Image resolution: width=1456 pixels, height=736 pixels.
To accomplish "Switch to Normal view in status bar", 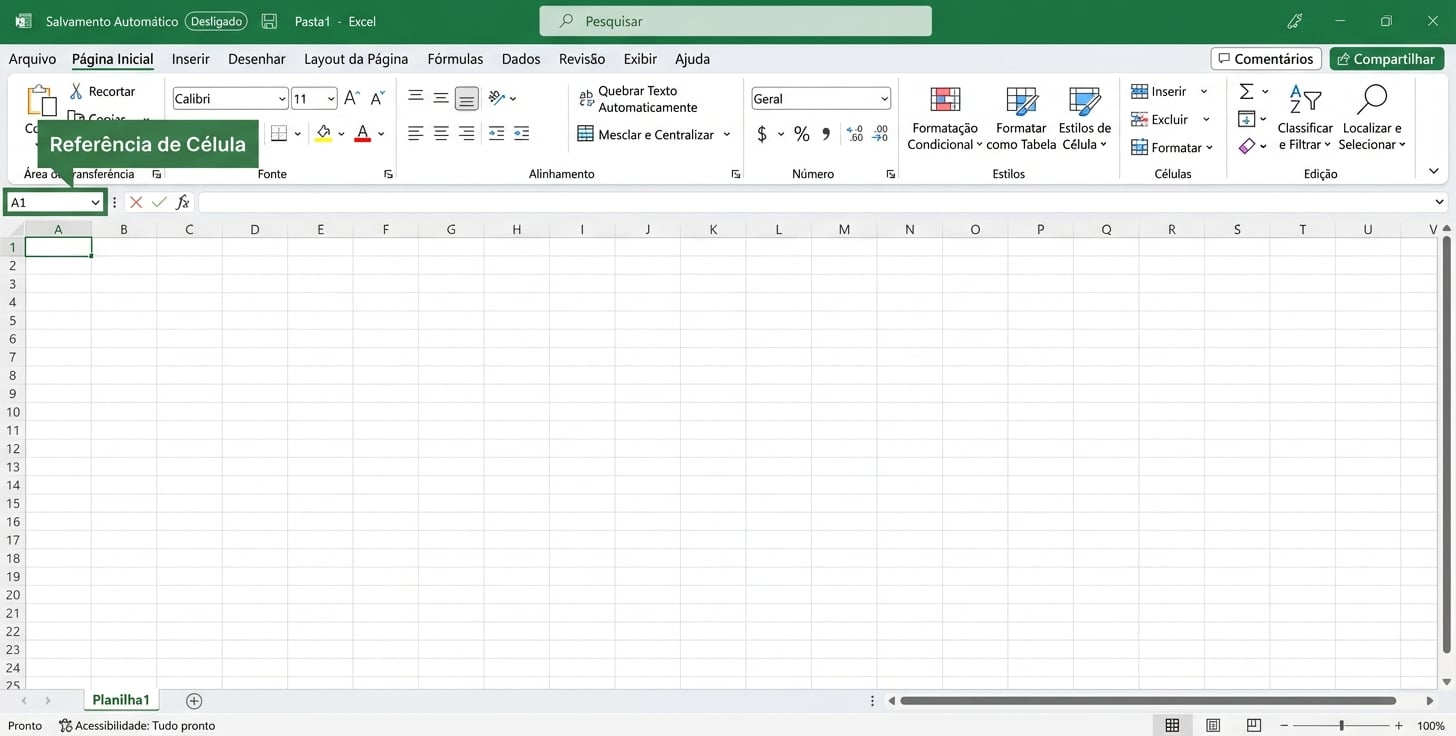I will (x=1172, y=725).
